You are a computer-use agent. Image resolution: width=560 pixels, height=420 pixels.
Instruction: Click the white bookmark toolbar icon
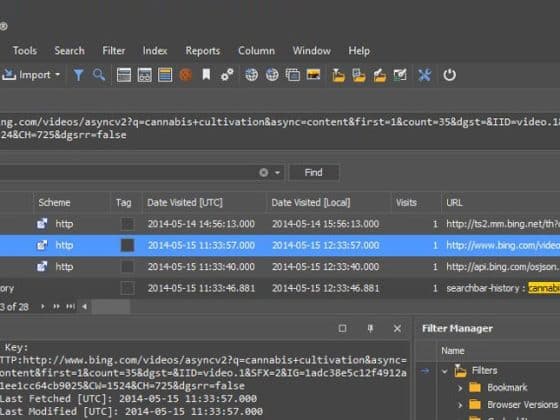tap(206, 75)
